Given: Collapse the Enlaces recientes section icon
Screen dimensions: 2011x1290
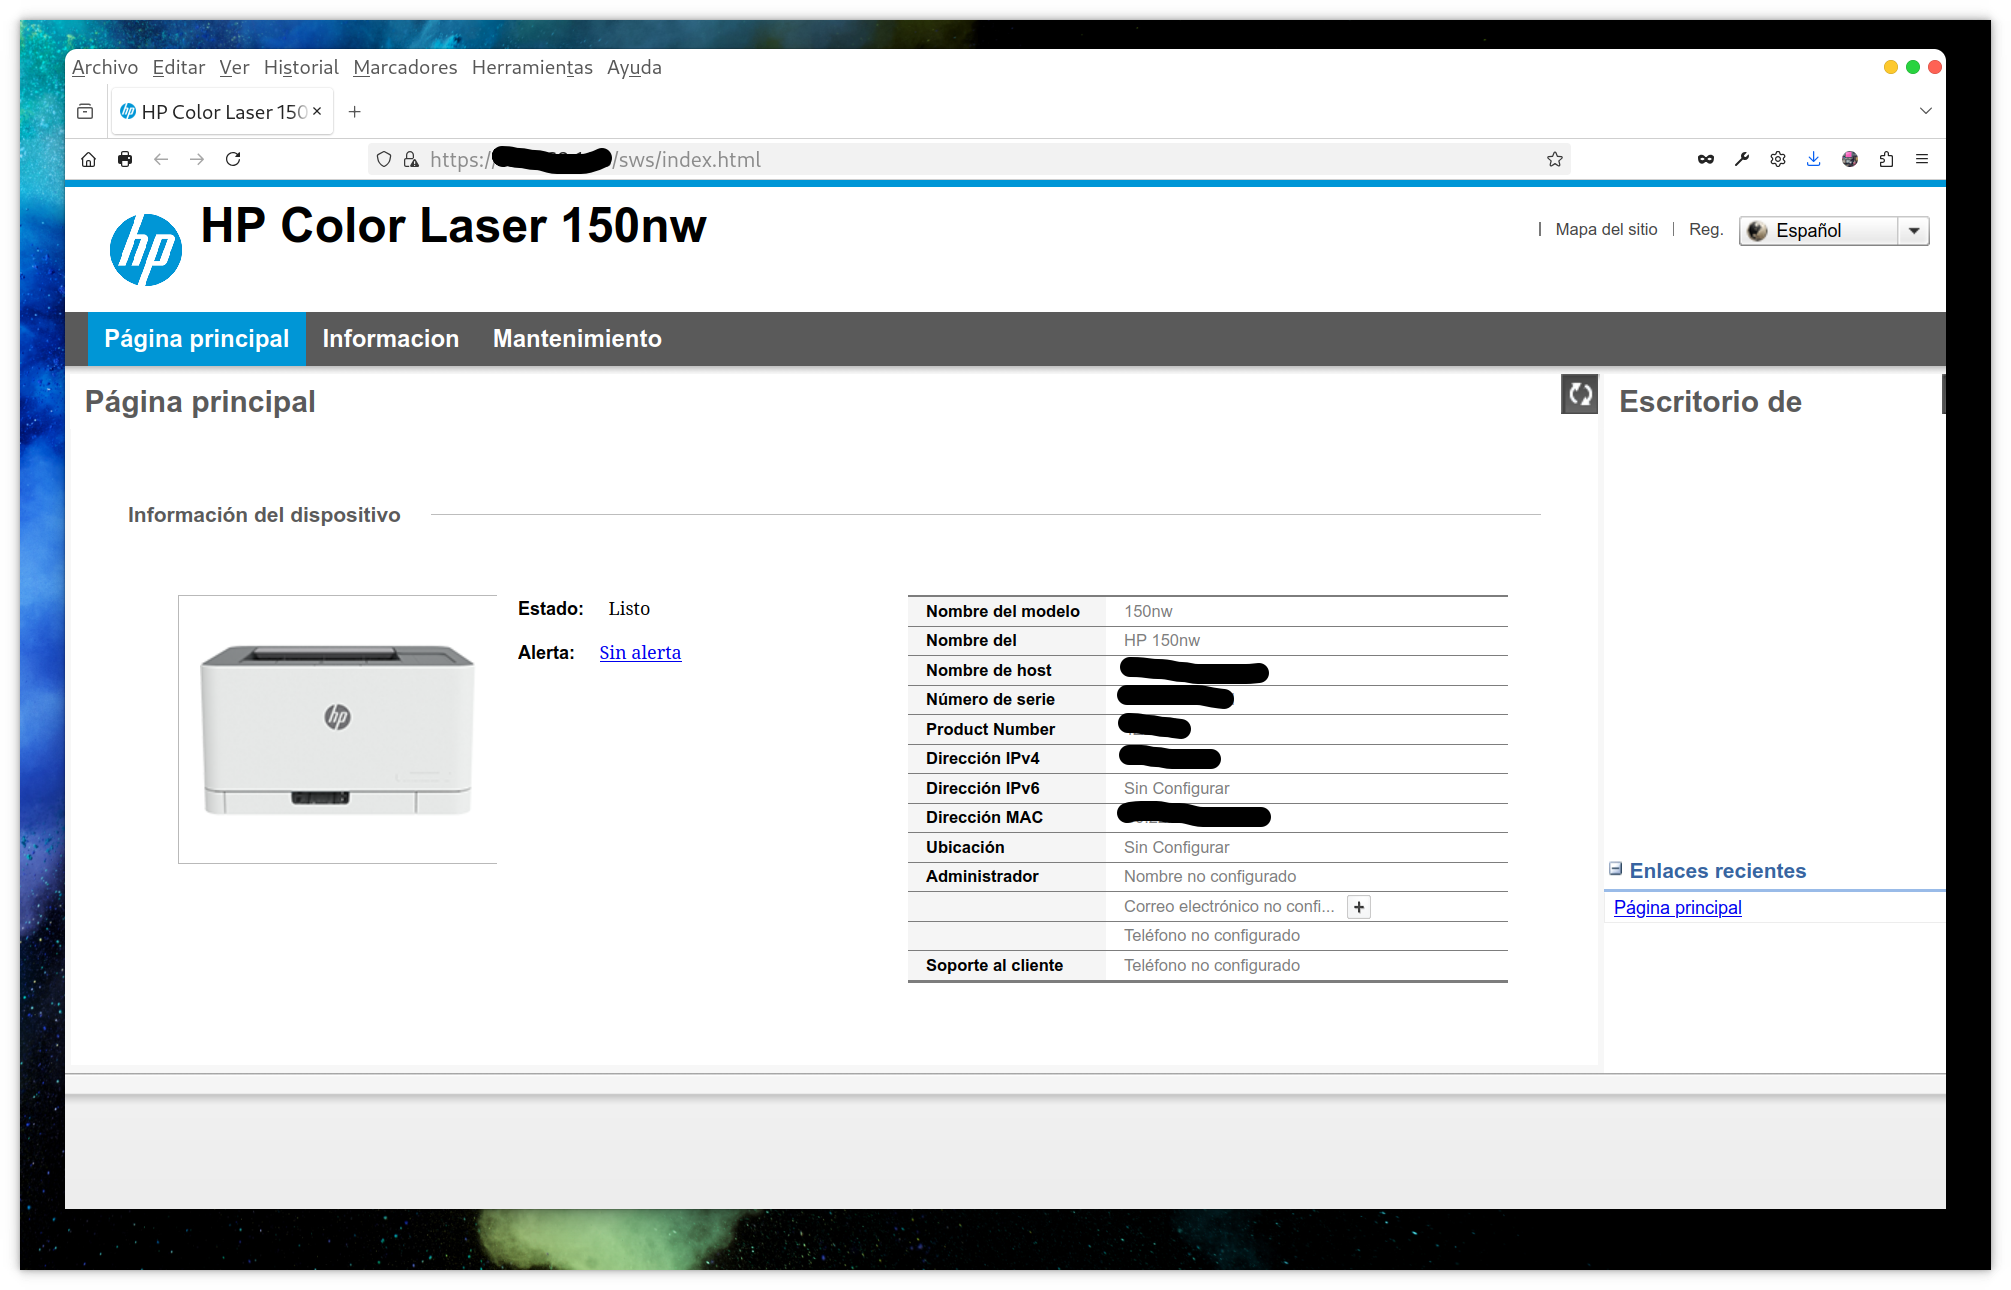Looking at the screenshot, I should pyautogui.click(x=1615, y=869).
